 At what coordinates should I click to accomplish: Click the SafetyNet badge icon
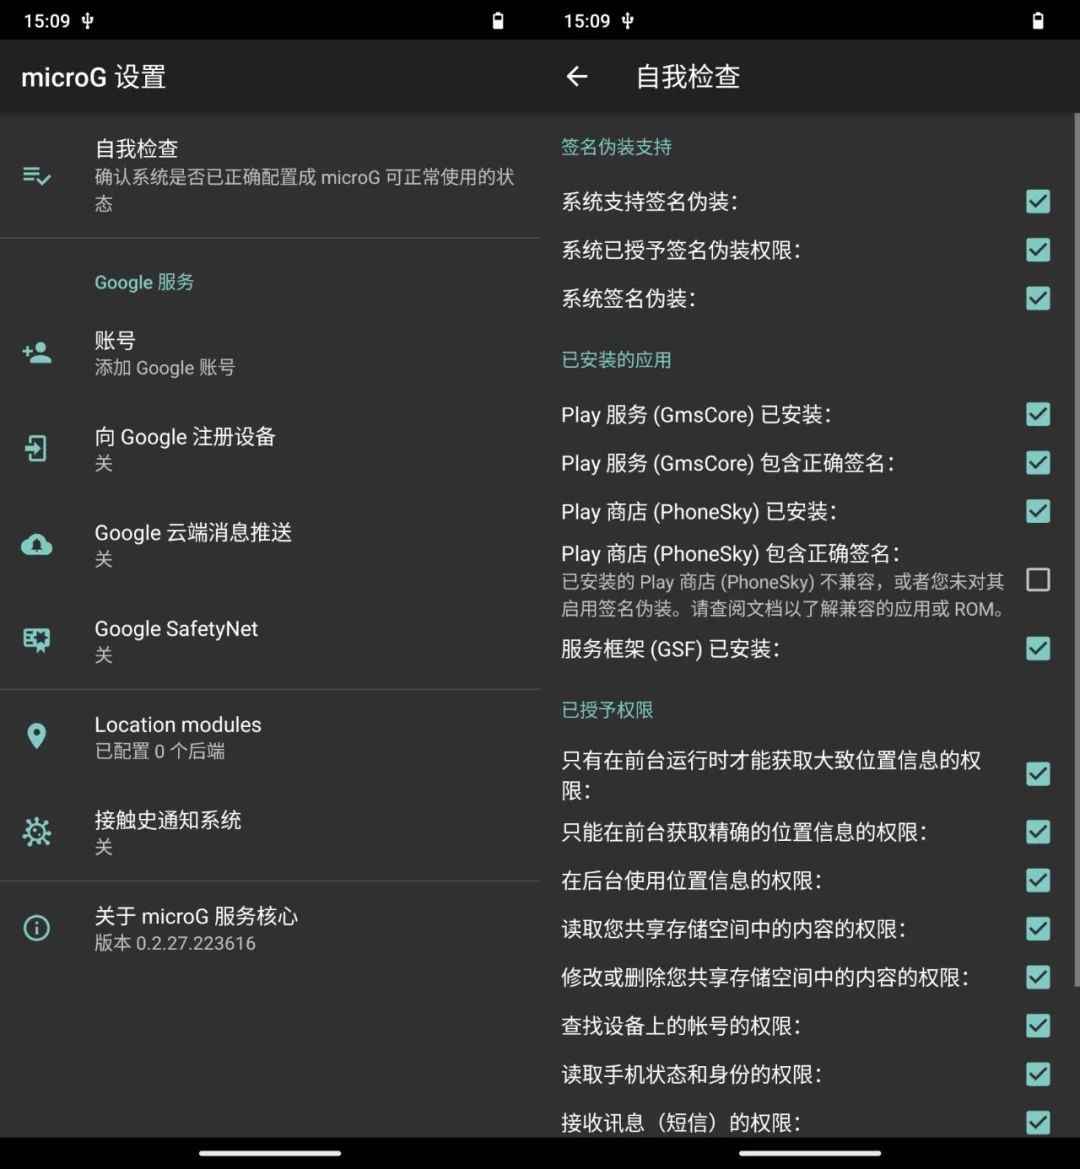[x=37, y=640]
